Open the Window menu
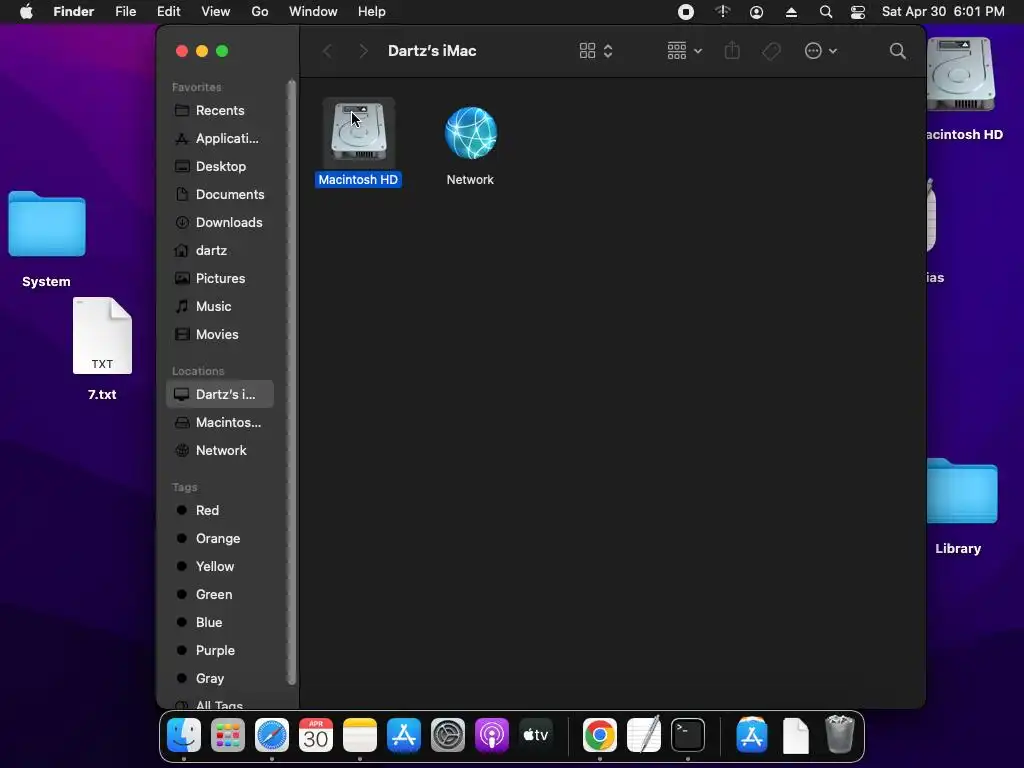 (x=313, y=12)
